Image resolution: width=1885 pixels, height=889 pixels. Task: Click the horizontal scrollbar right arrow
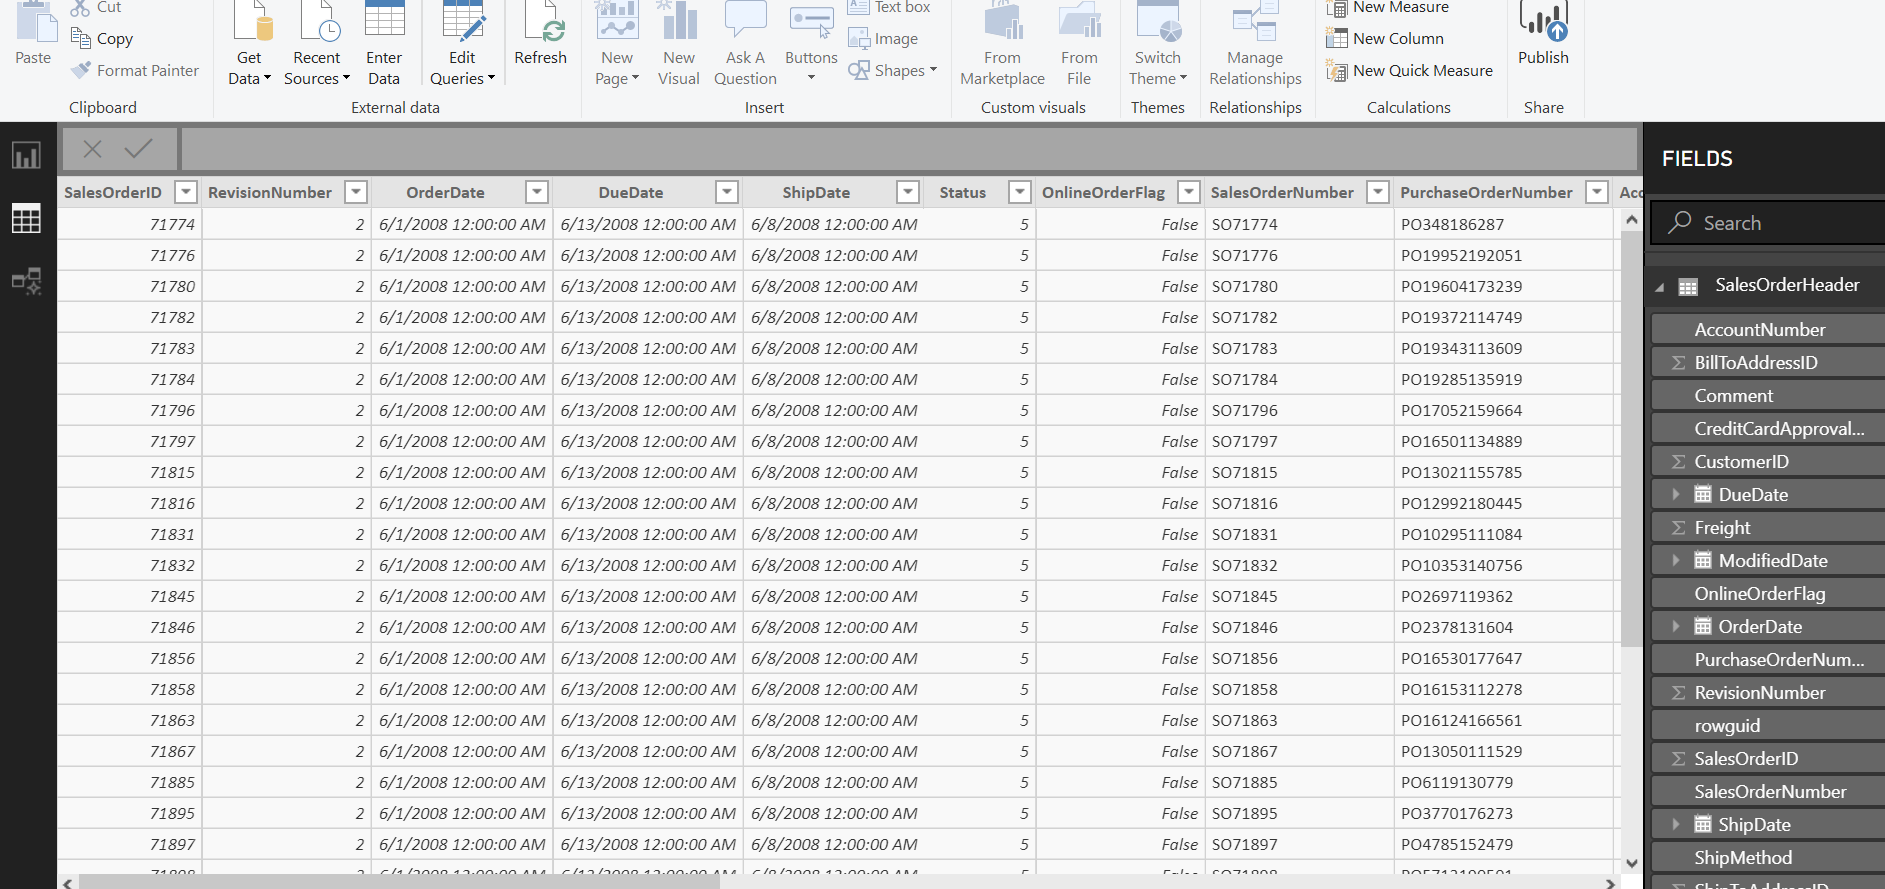[x=1609, y=883]
